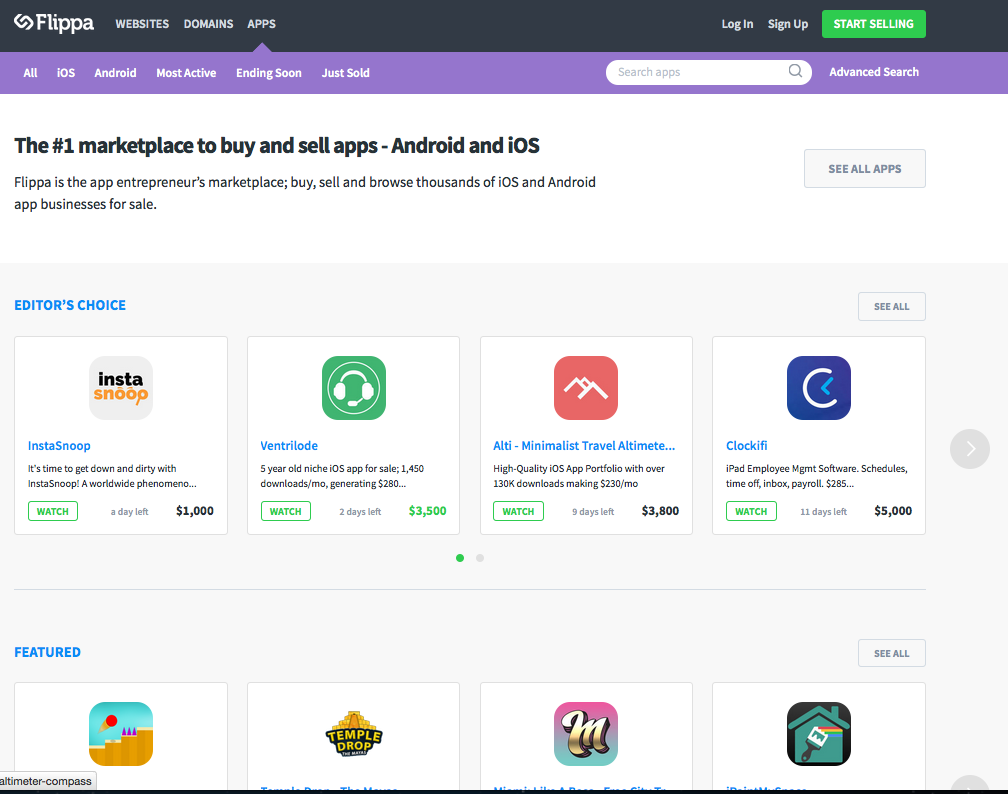
Task: Watch the Ventrilode listing
Action: [285, 511]
